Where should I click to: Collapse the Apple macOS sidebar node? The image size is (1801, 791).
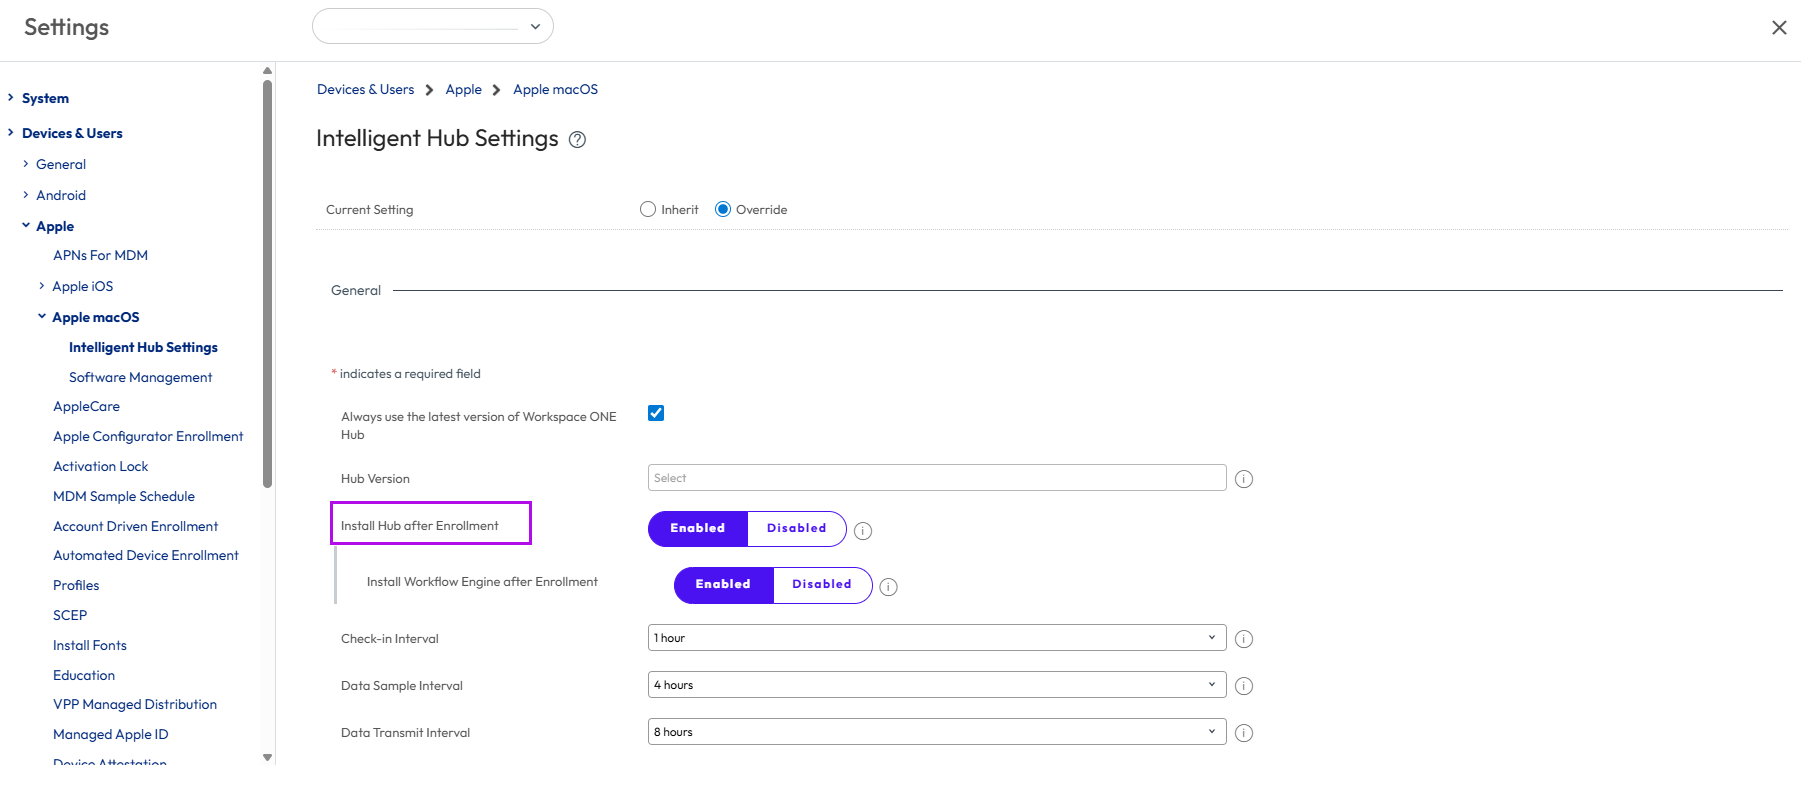point(42,317)
